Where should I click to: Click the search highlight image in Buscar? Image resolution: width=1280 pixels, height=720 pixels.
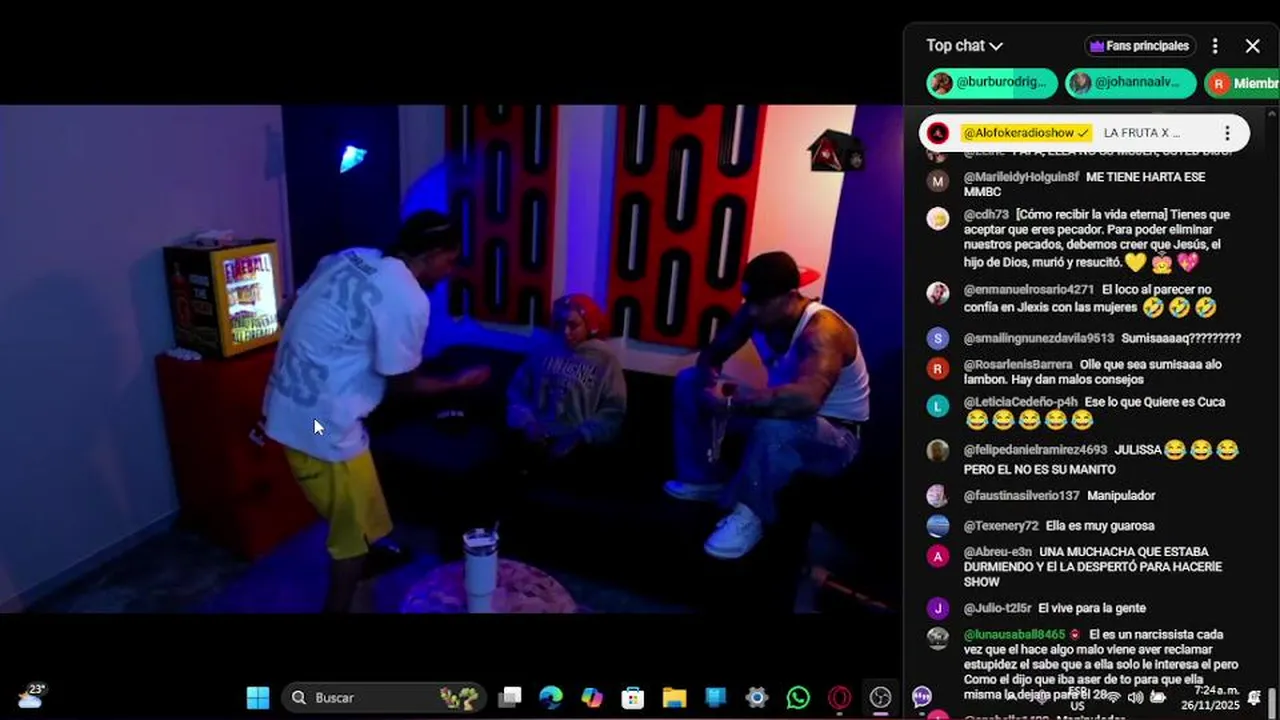click(459, 697)
